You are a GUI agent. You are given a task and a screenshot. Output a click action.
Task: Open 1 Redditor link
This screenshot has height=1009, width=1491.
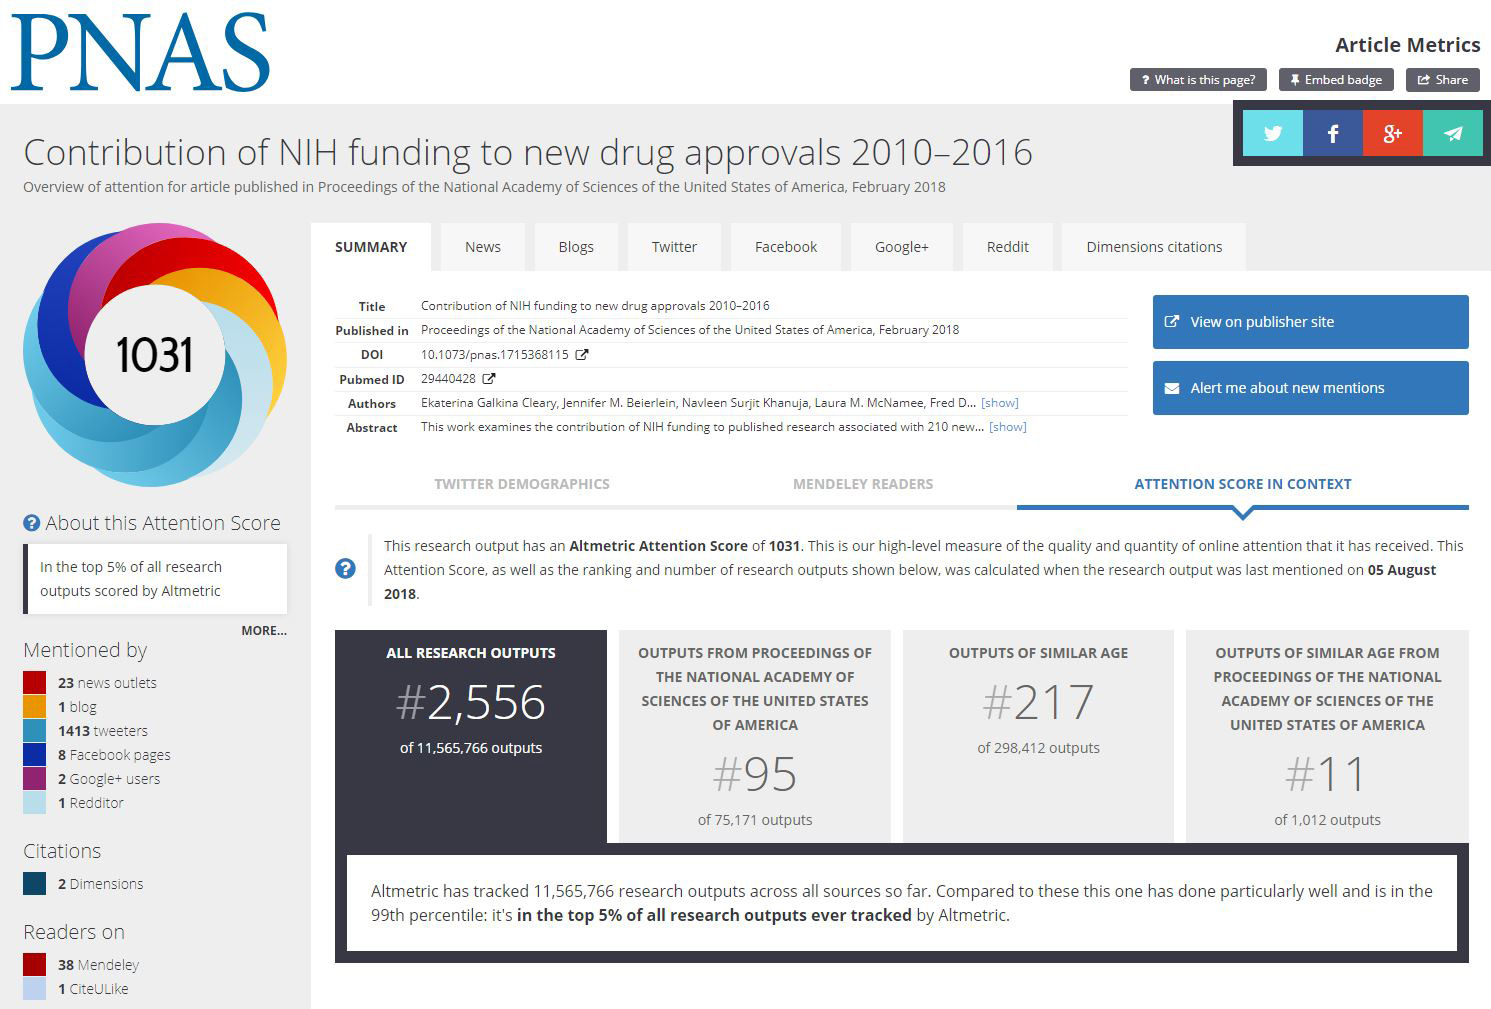[x=91, y=803]
